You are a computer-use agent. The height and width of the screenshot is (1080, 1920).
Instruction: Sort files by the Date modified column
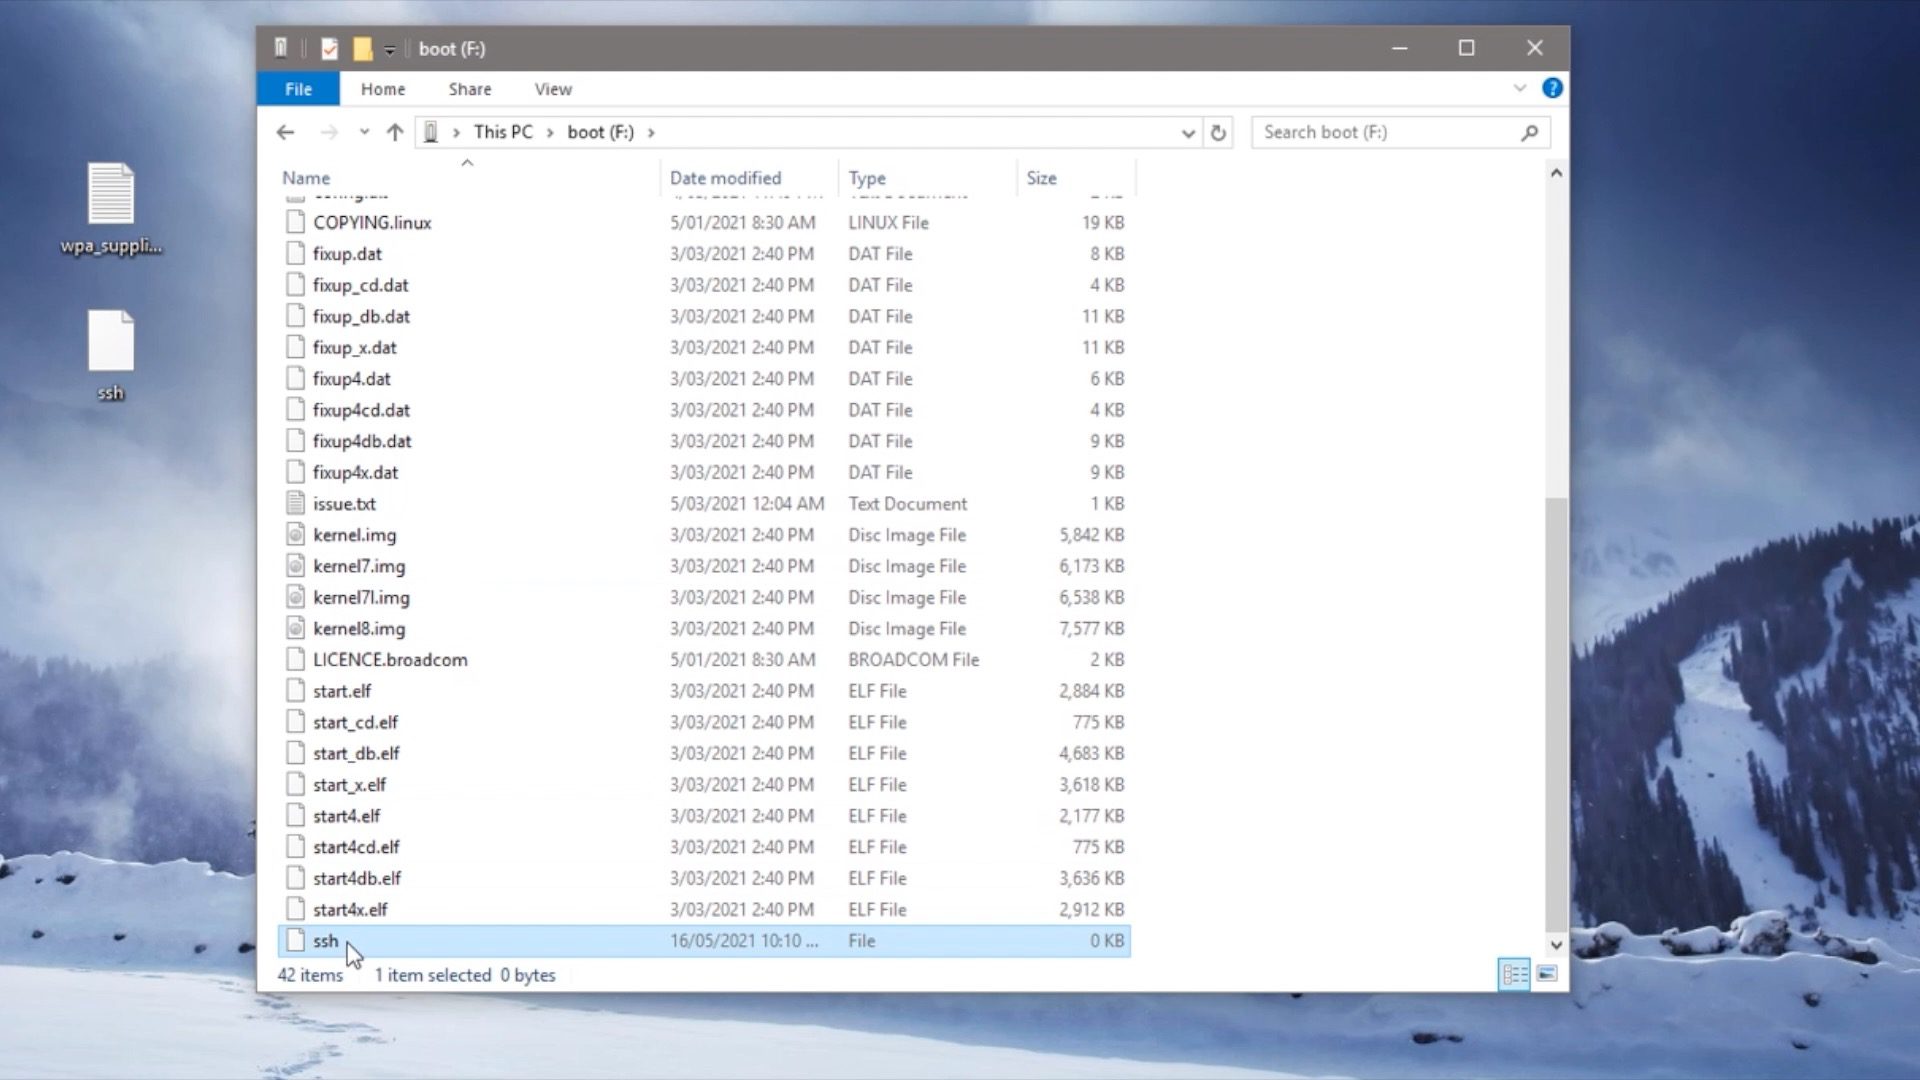tap(725, 178)
